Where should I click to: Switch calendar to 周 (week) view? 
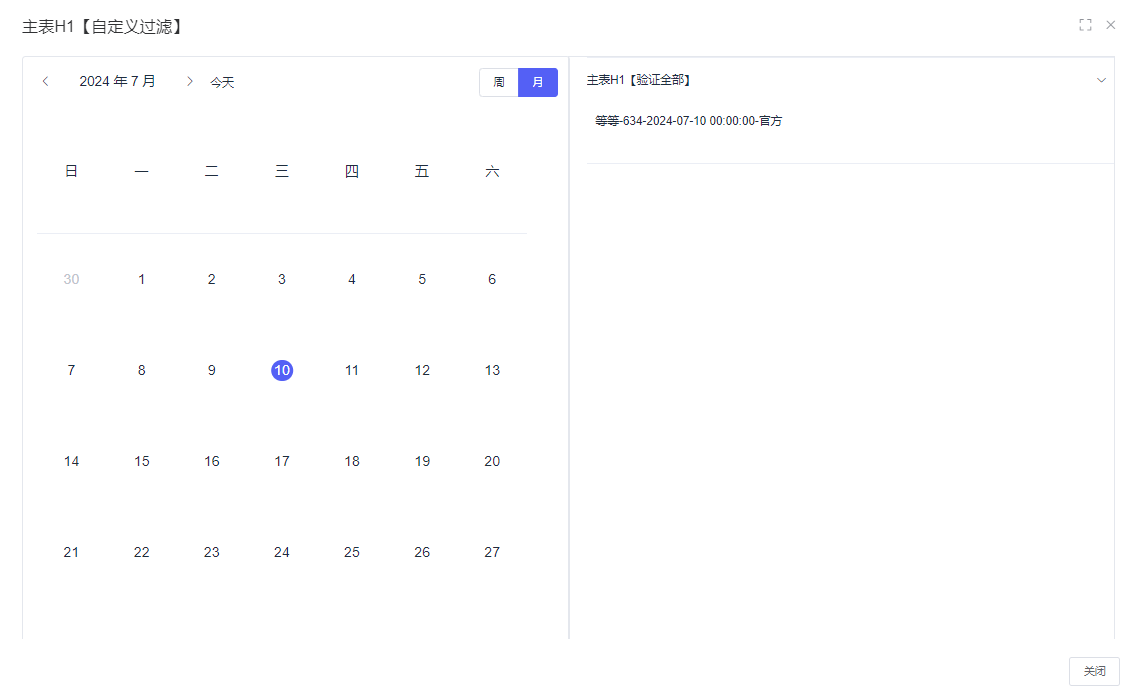pyautogui.click(x=499, y=82)
